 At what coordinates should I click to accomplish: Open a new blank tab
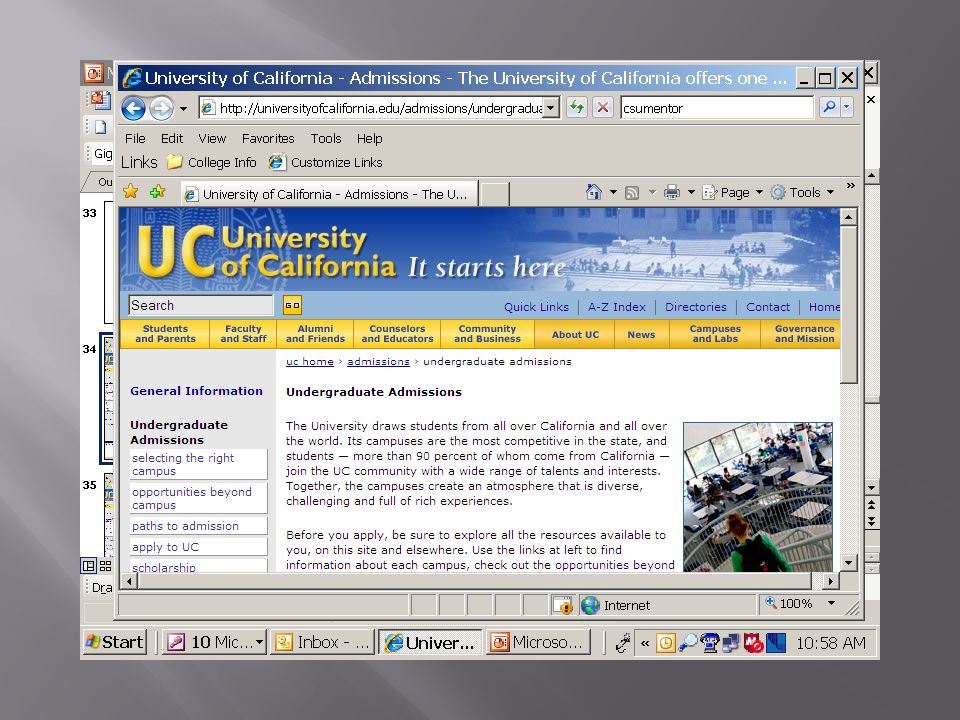point(494,195)
